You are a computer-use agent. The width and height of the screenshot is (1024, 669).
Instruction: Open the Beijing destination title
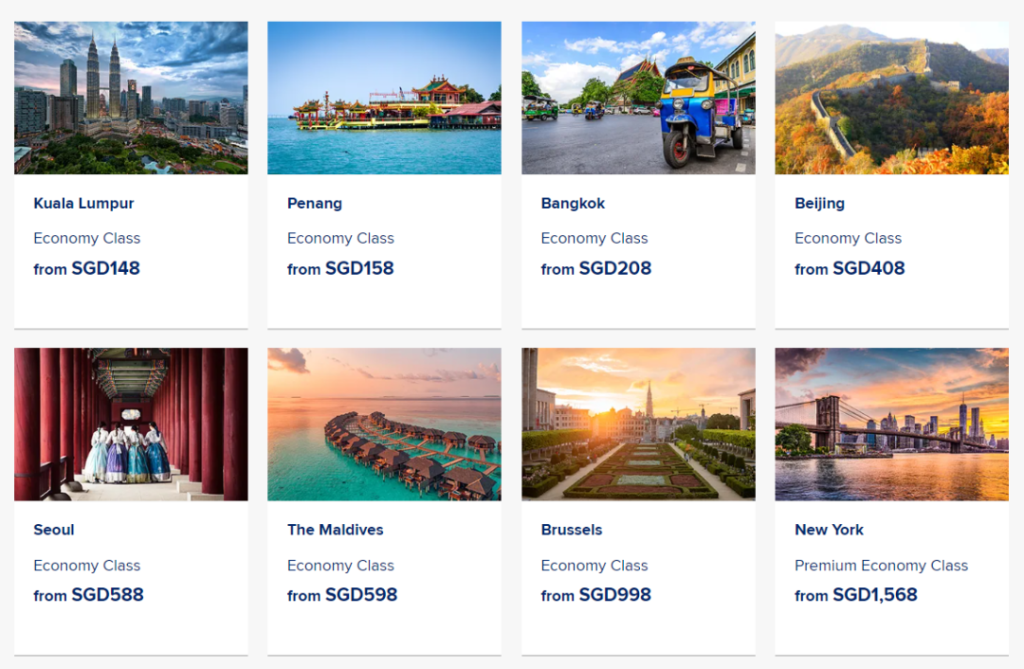tap(820, 203)
